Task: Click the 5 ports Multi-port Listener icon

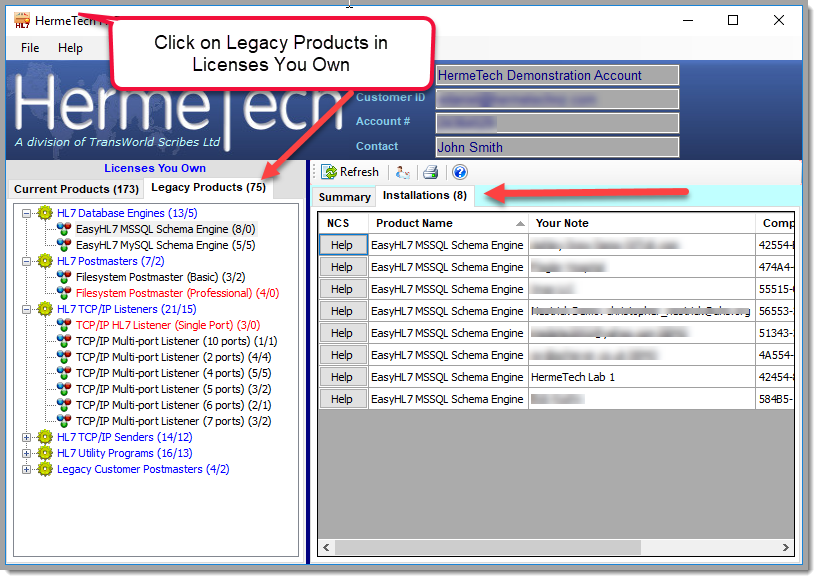Action: click(x=64, y=389)
